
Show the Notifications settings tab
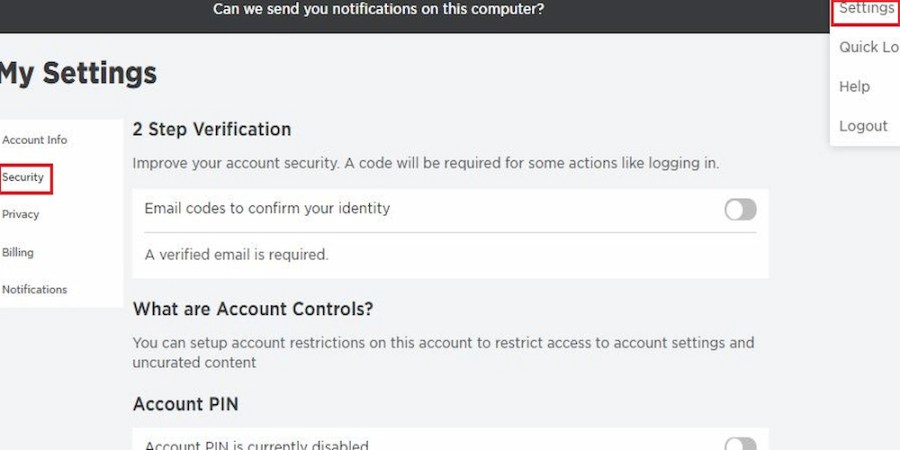click(35, 289)
